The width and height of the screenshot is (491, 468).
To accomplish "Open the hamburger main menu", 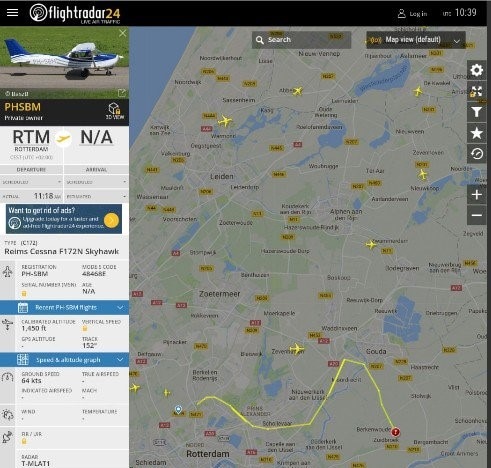I will click(12, 13).
